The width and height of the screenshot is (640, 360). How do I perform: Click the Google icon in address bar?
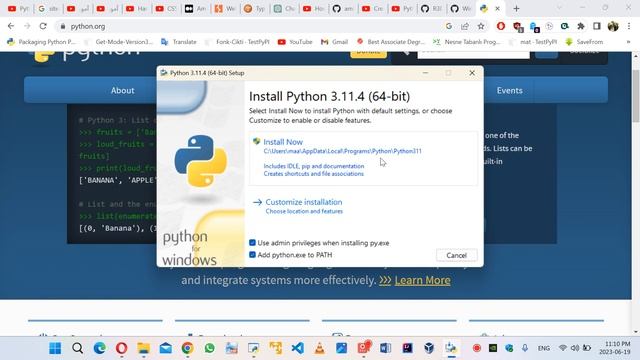click(449, 26)
